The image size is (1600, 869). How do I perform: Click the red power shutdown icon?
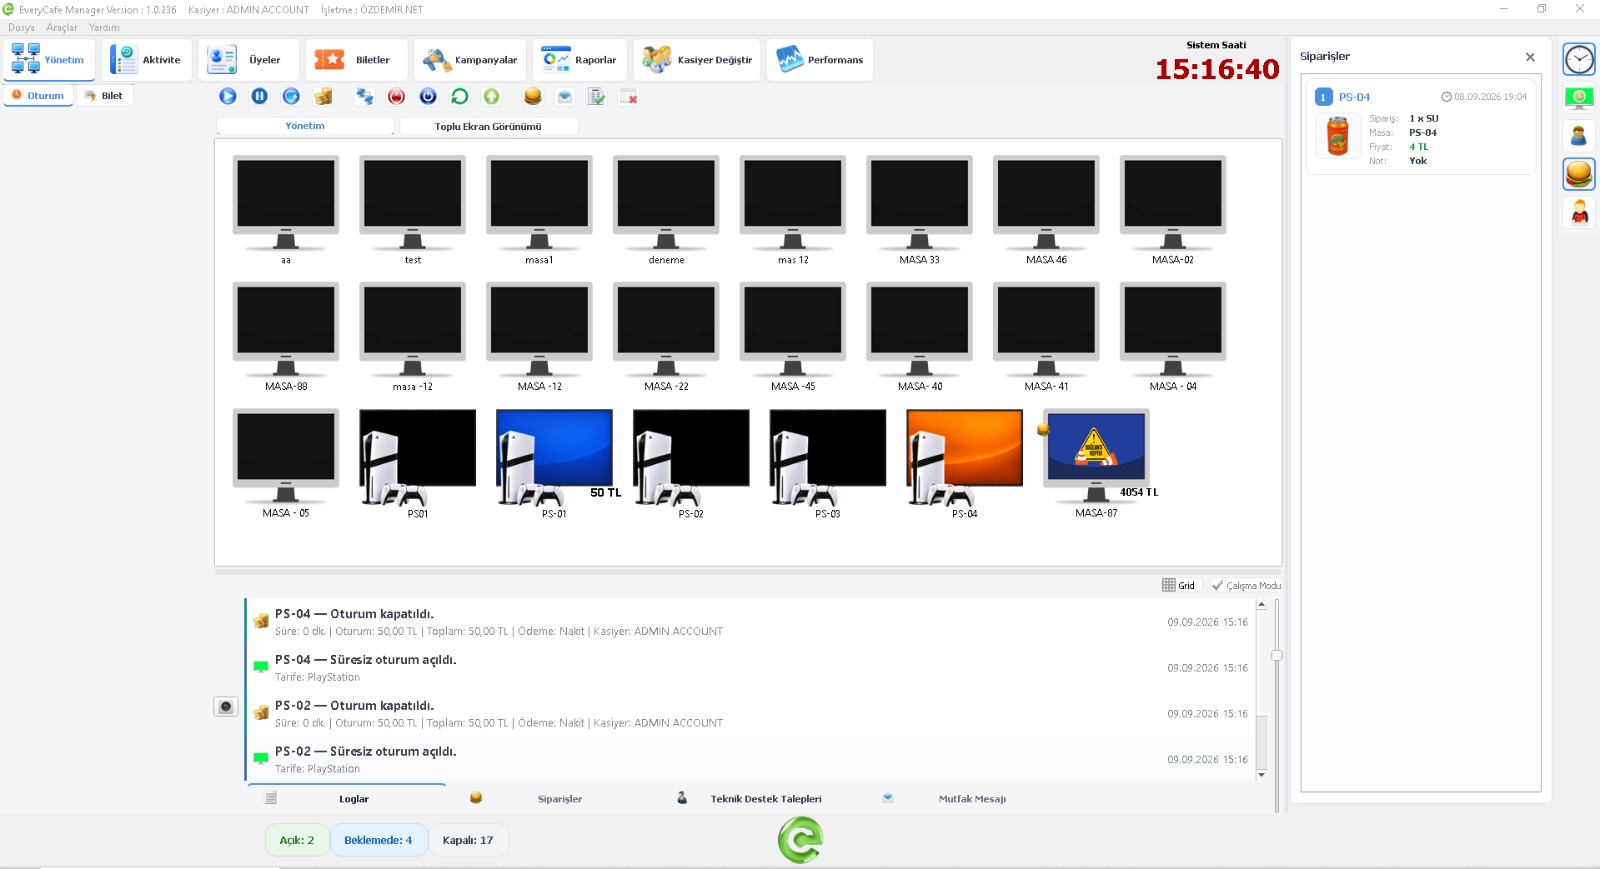[397, 96]
